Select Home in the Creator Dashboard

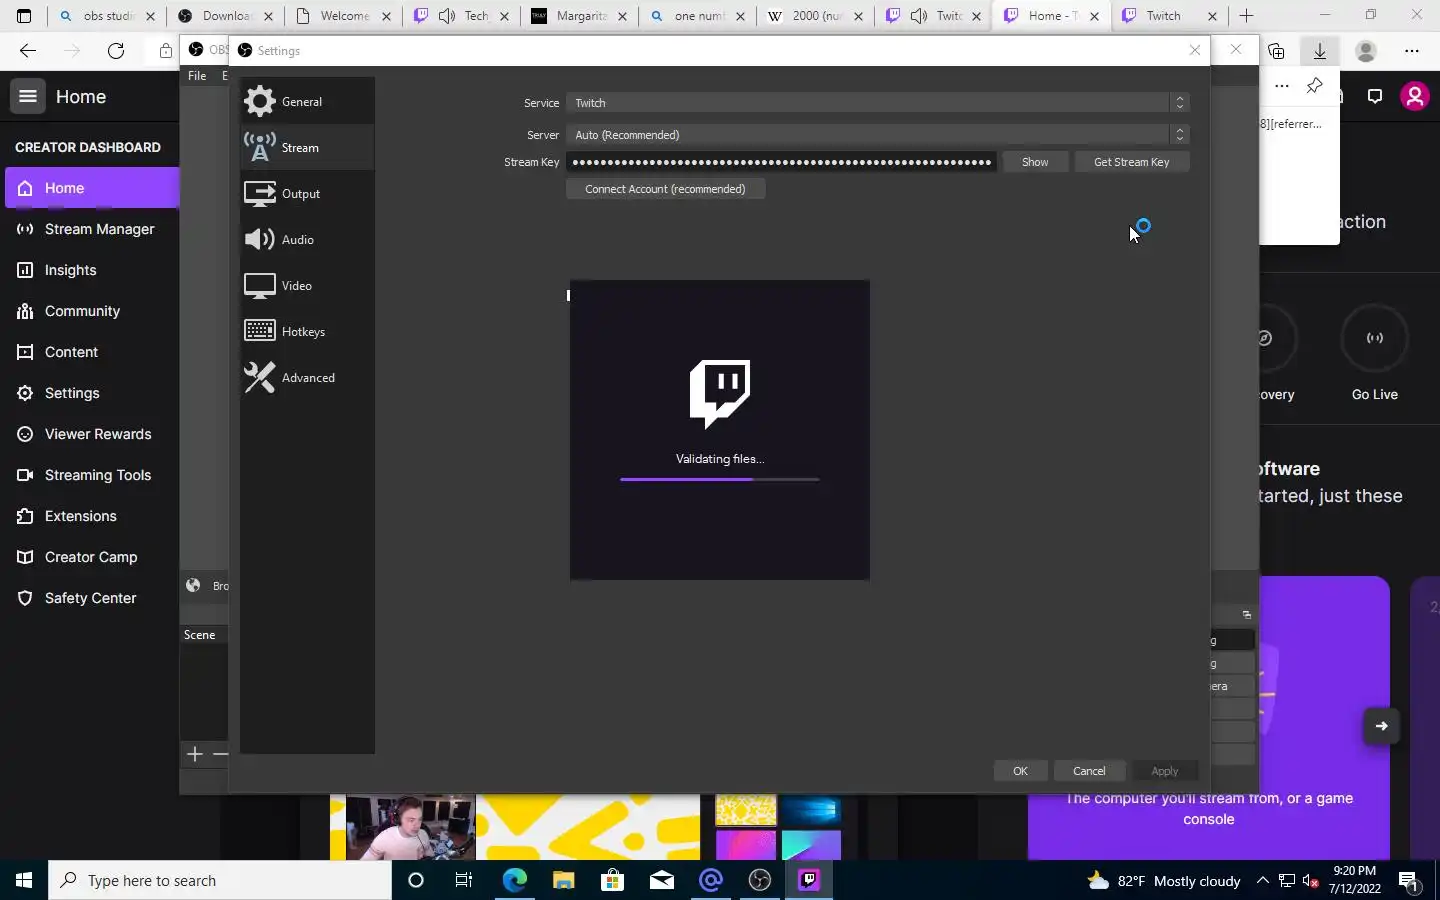click(92, 188)
